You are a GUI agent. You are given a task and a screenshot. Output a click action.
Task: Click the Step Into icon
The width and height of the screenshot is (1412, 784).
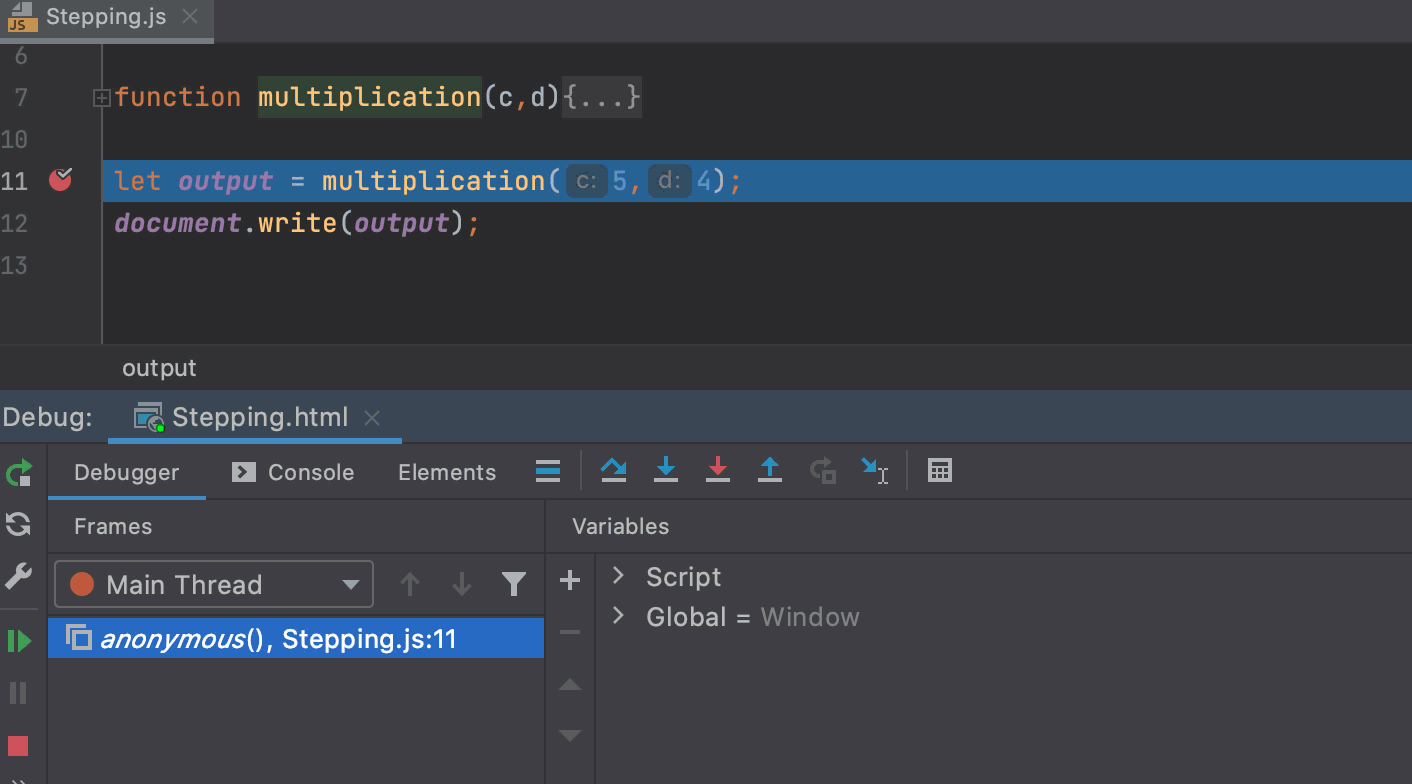click(665, 470)
